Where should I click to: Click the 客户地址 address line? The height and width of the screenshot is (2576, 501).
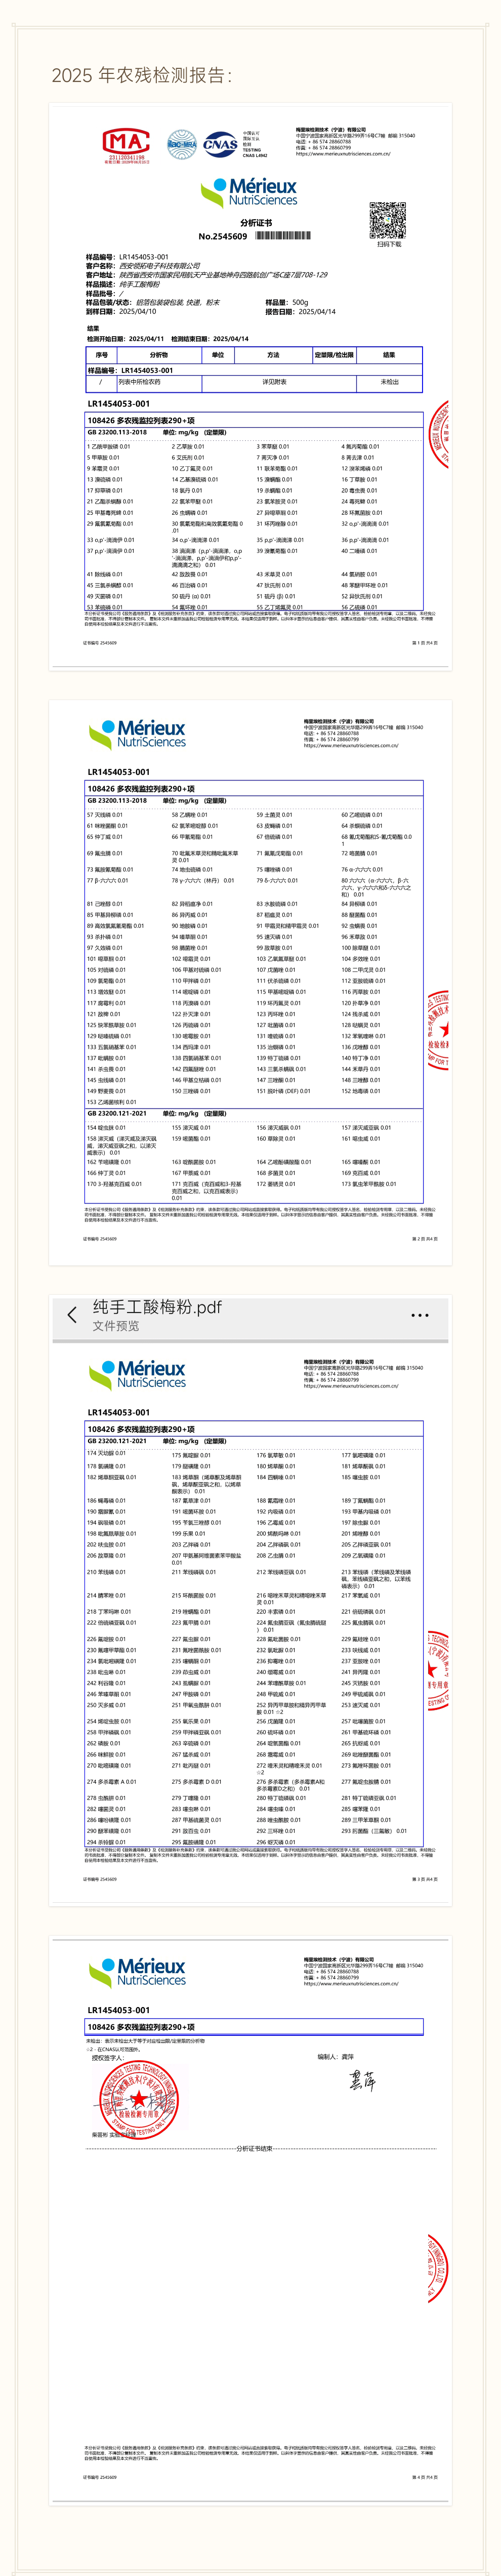206,274
